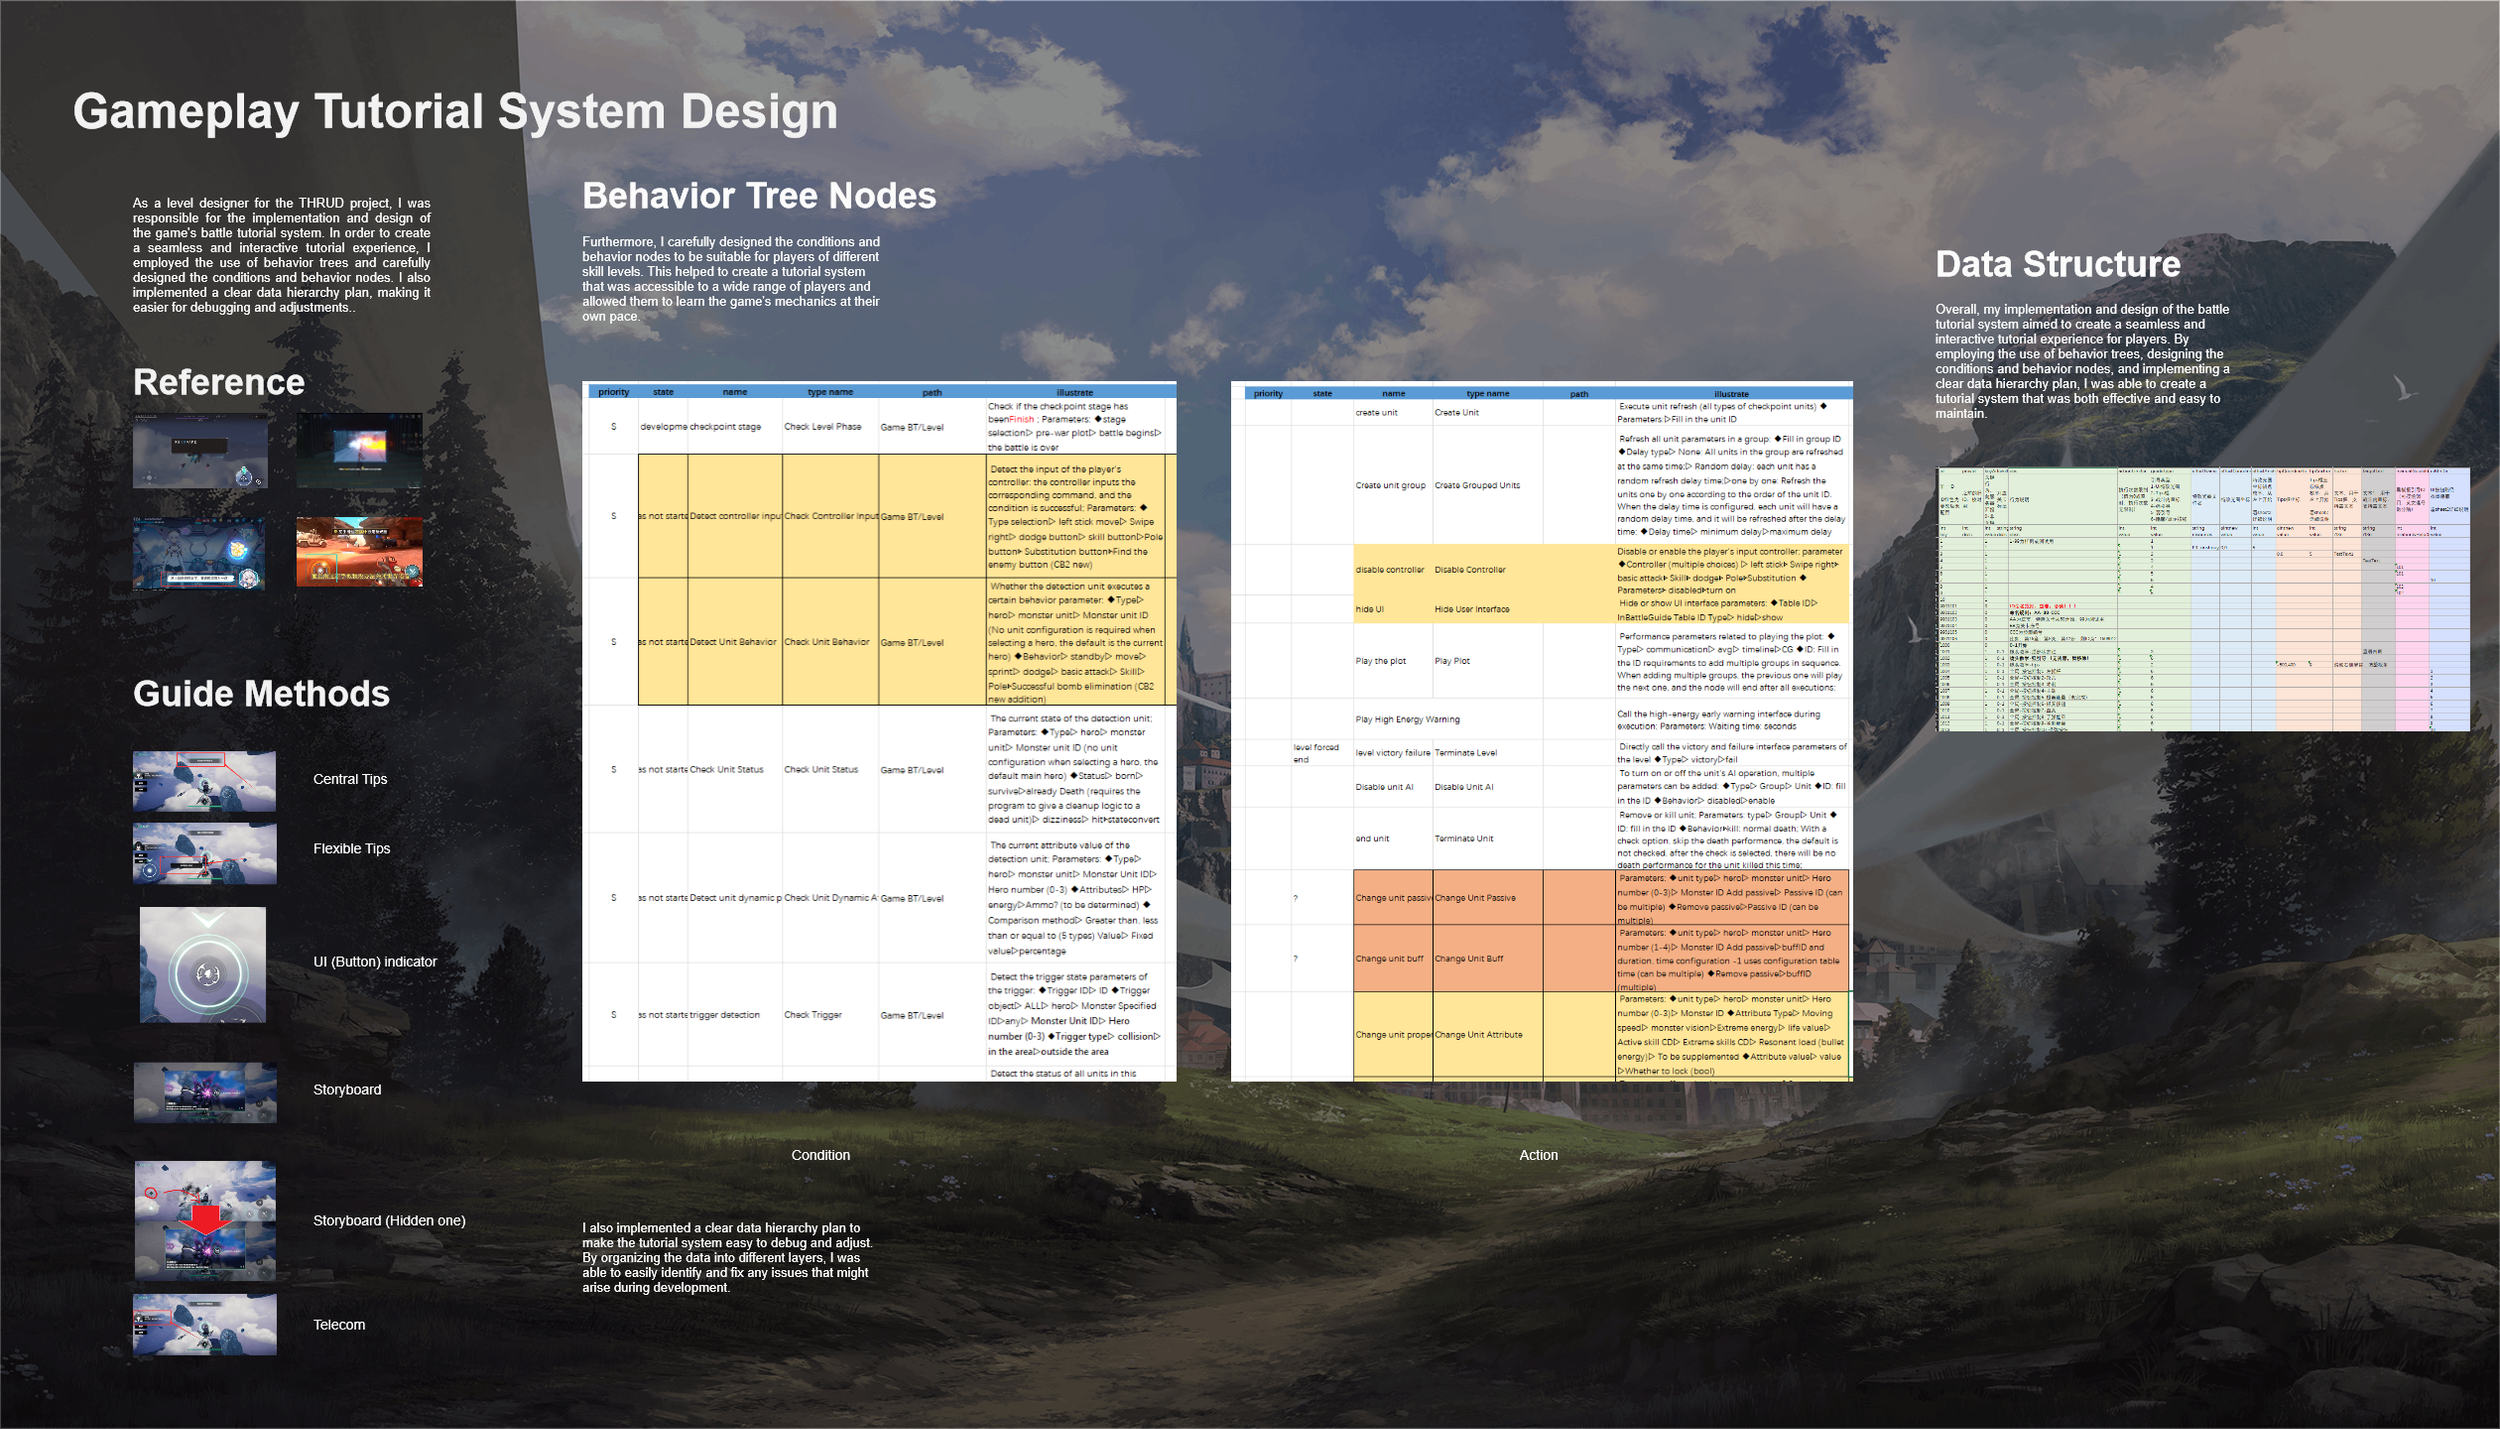
Task: Click the "Guide Methods" section heading
Action: point(261,694)
